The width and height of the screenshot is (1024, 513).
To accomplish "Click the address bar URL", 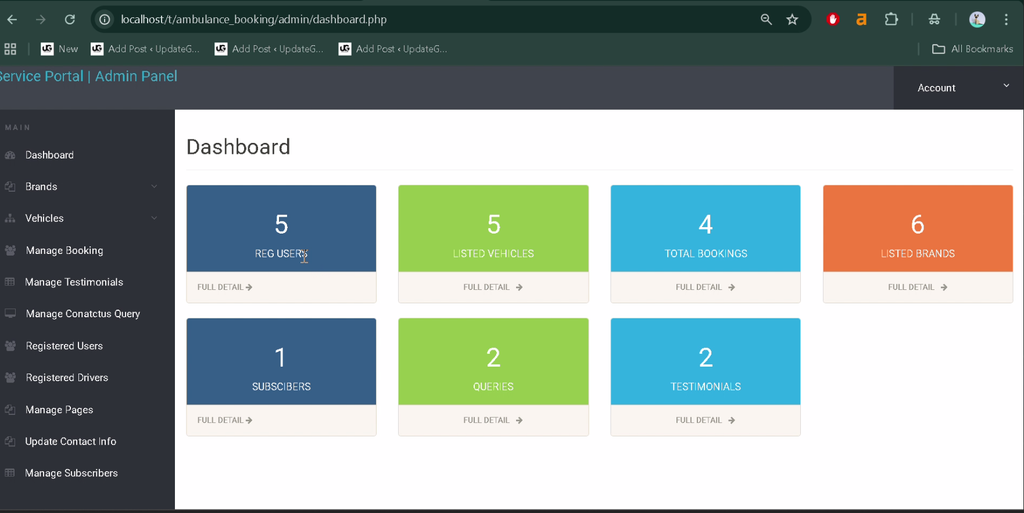I will click(254, 20).
